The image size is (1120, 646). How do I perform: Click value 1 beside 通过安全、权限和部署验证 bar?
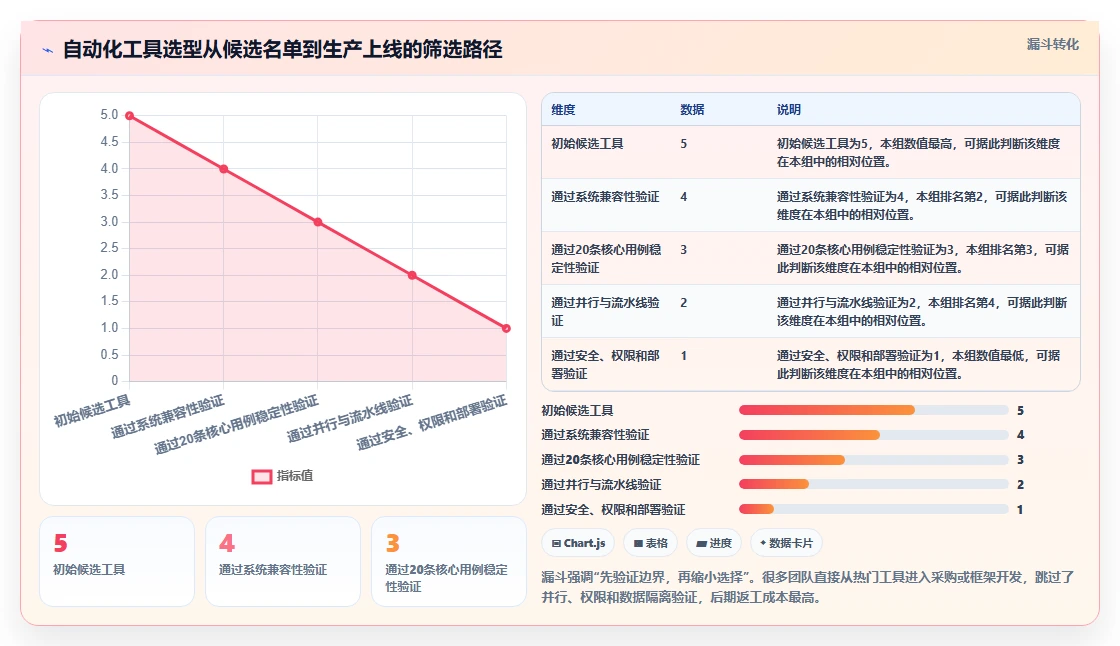coord(1020,510)
